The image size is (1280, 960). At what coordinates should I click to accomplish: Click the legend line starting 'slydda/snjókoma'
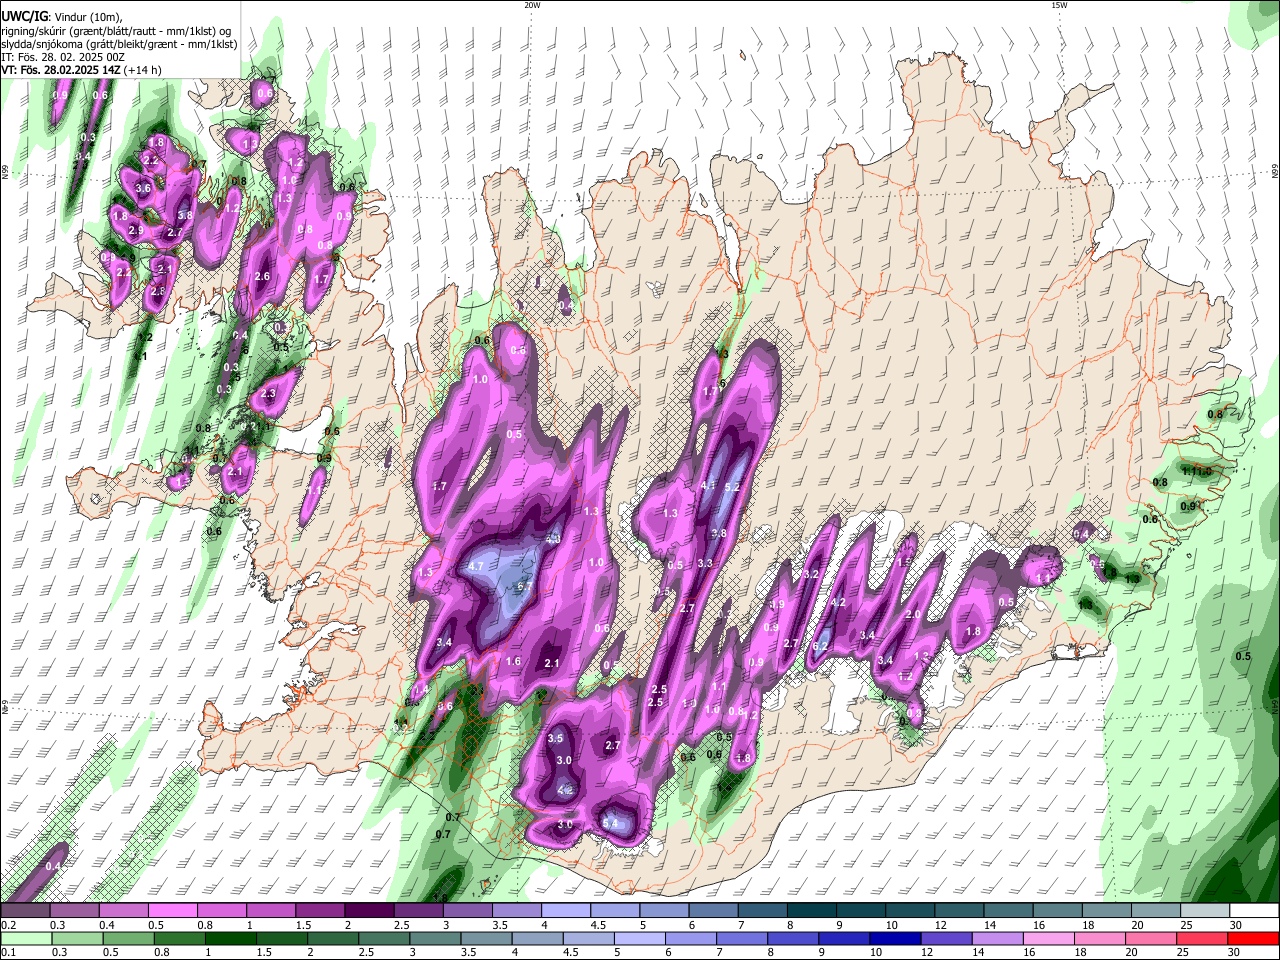[x=119, y=44]
